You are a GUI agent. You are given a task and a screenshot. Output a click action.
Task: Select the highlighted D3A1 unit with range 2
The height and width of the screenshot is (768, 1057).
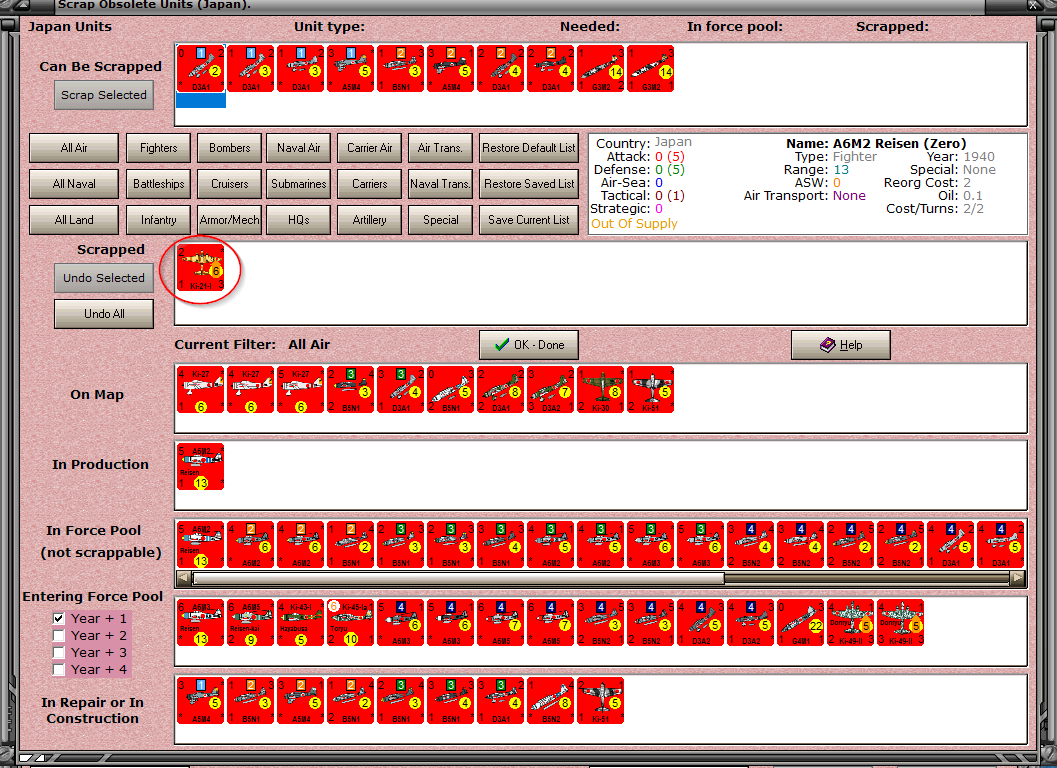(201, 69)
